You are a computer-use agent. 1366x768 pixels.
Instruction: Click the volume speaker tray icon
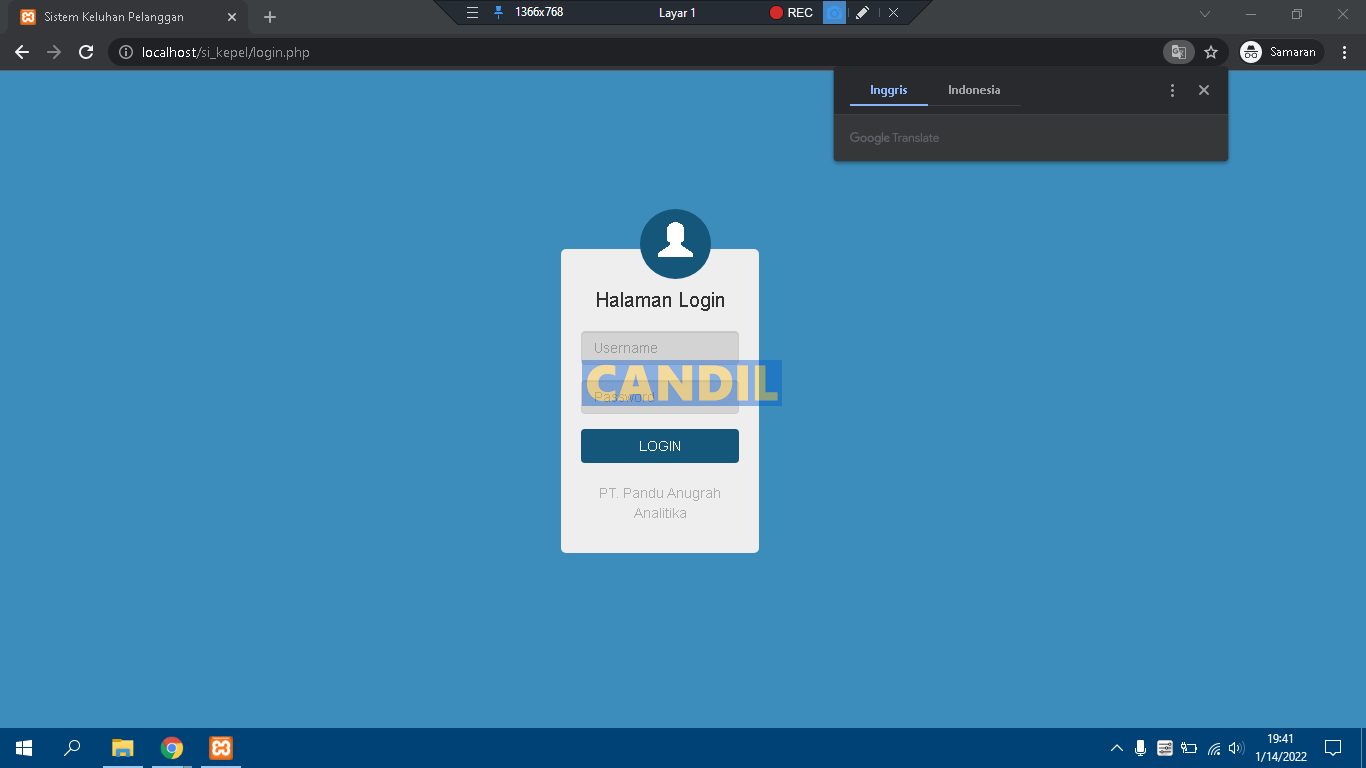pyautogui.click(x=1237, y=748)
